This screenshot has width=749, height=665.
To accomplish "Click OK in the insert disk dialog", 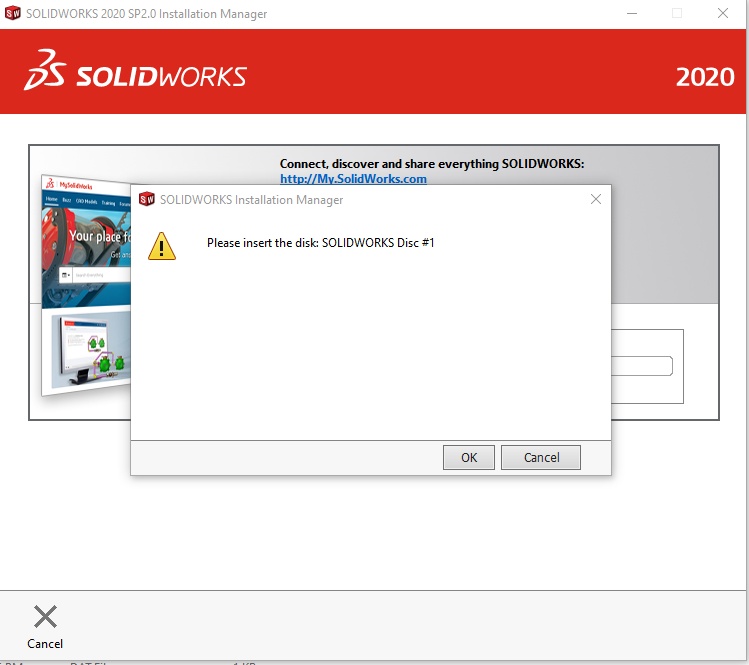I will click(x=469, y=457).
